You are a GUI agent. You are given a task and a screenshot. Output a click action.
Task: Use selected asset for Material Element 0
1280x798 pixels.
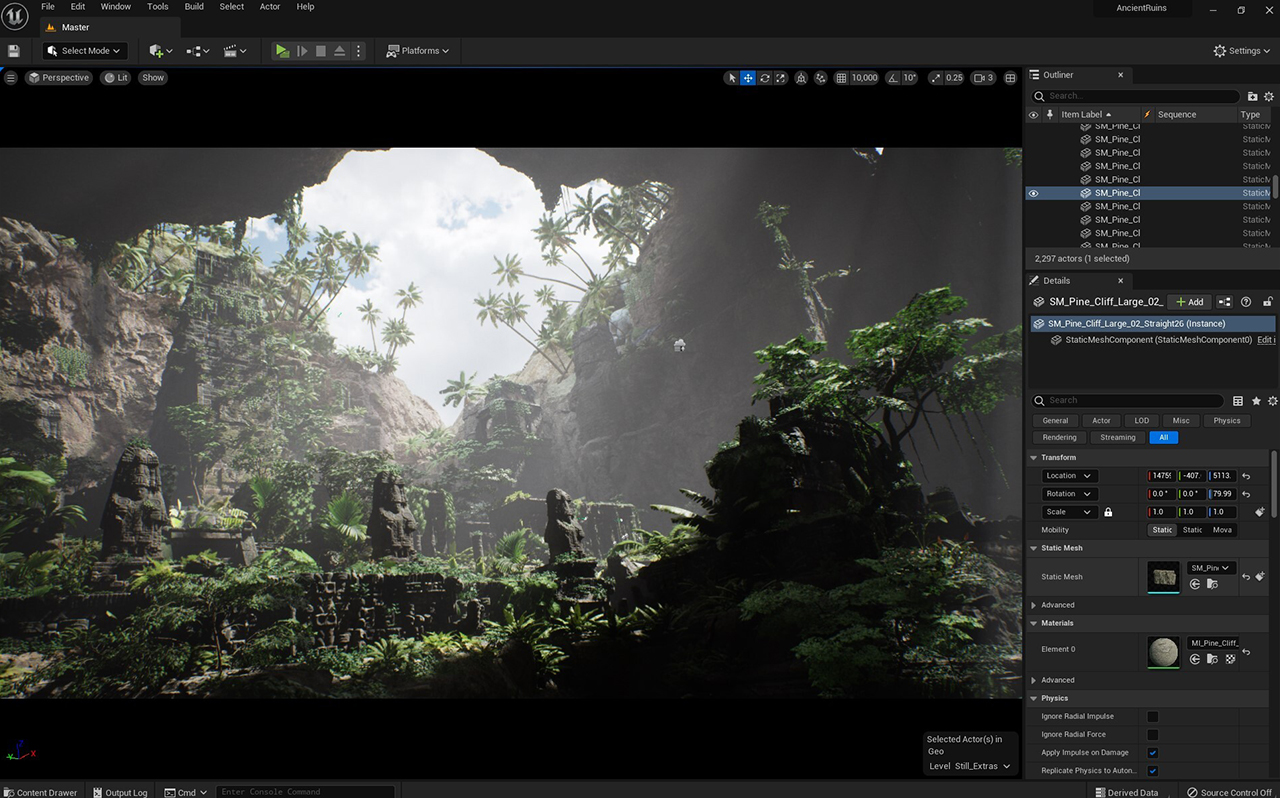1195,659
